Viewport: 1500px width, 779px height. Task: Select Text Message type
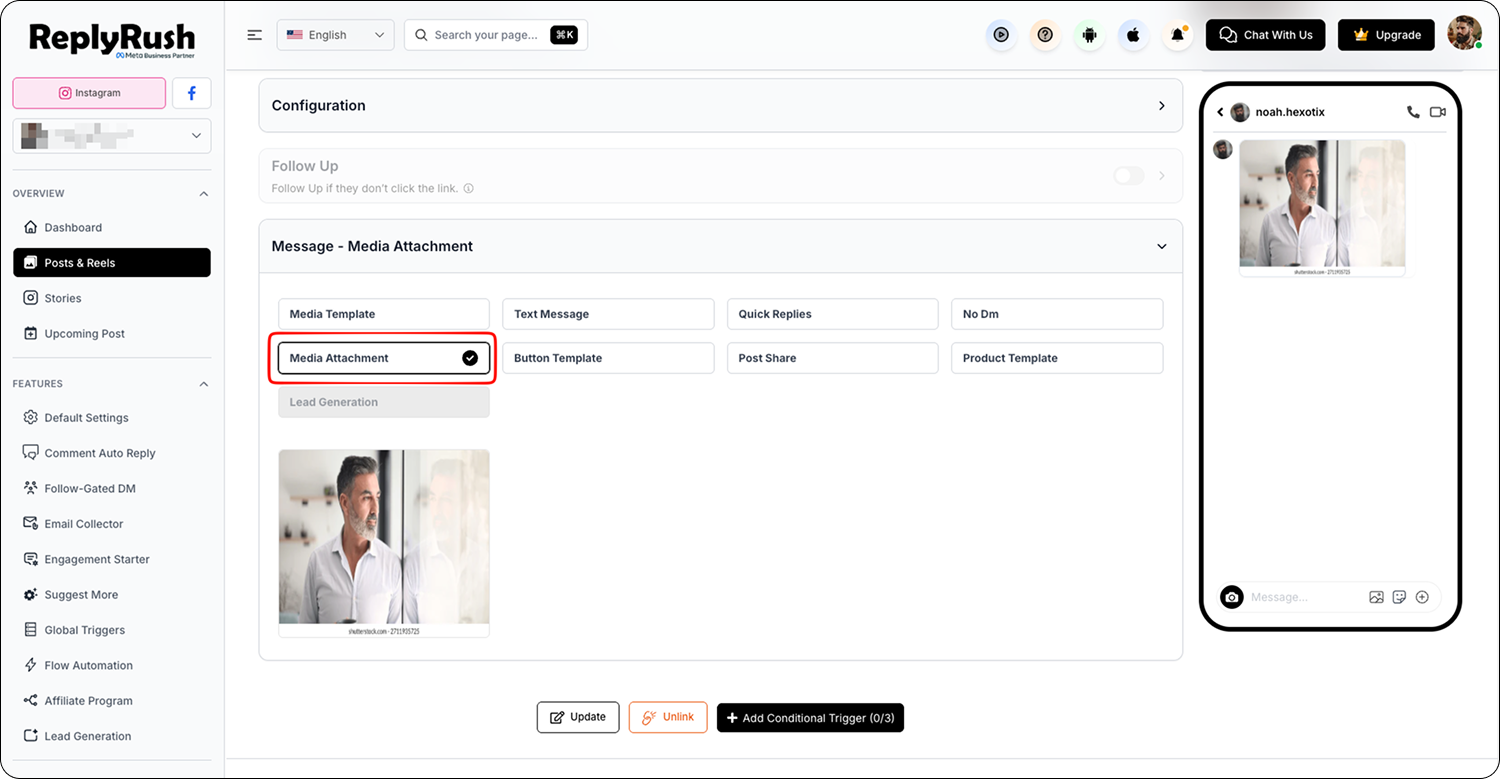coord(608,314)
